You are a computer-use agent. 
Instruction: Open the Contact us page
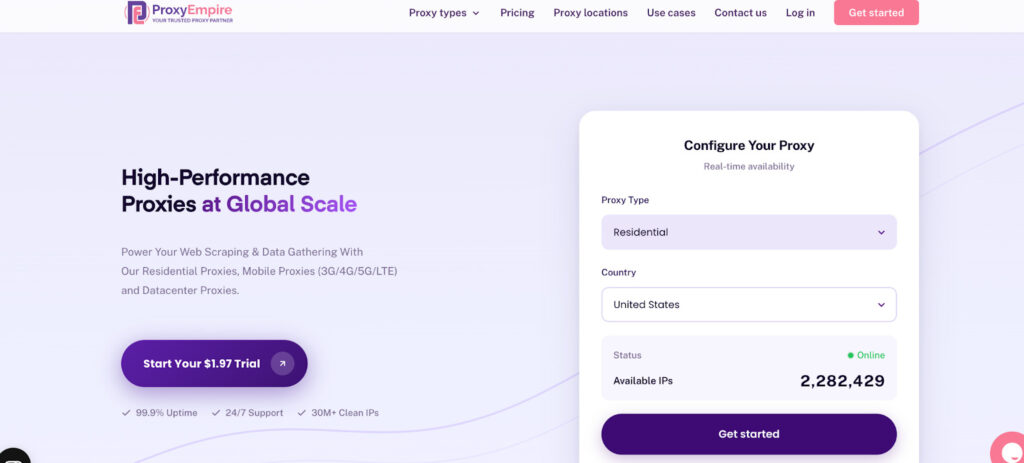[x=740, y=13]
